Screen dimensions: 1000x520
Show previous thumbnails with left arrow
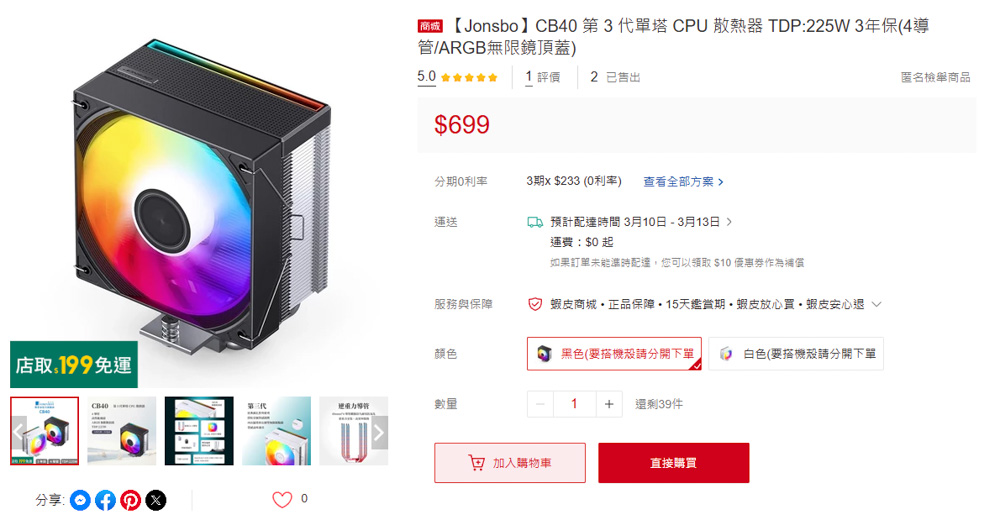pyautogui.click(x=18, y=432)
